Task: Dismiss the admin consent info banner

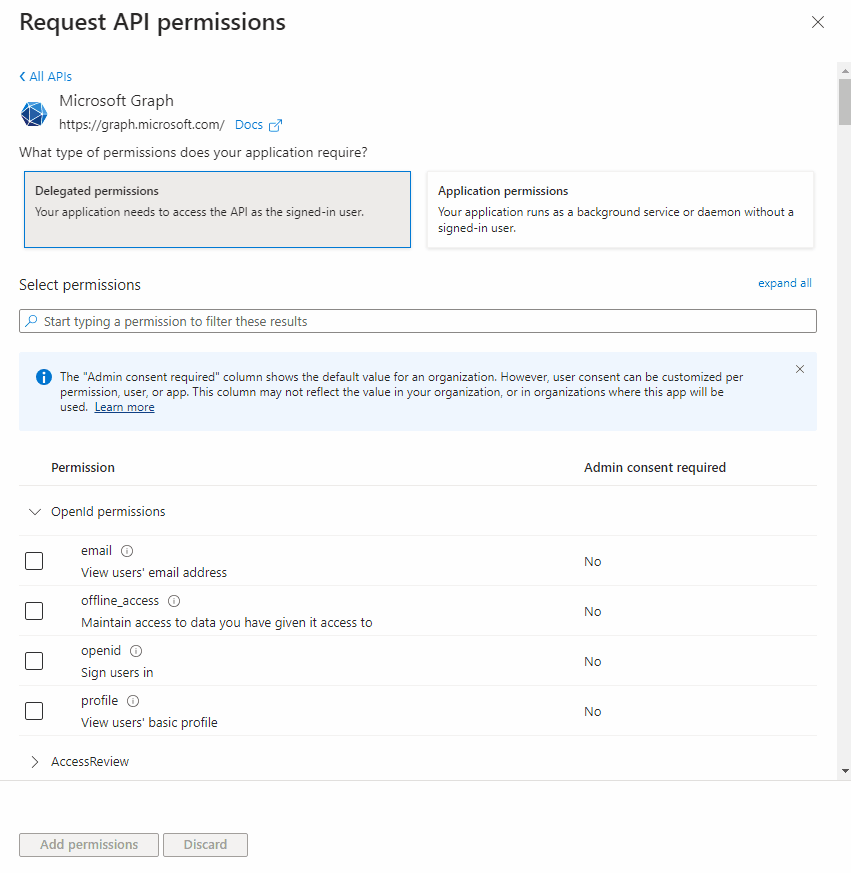Action: (800, 369)
